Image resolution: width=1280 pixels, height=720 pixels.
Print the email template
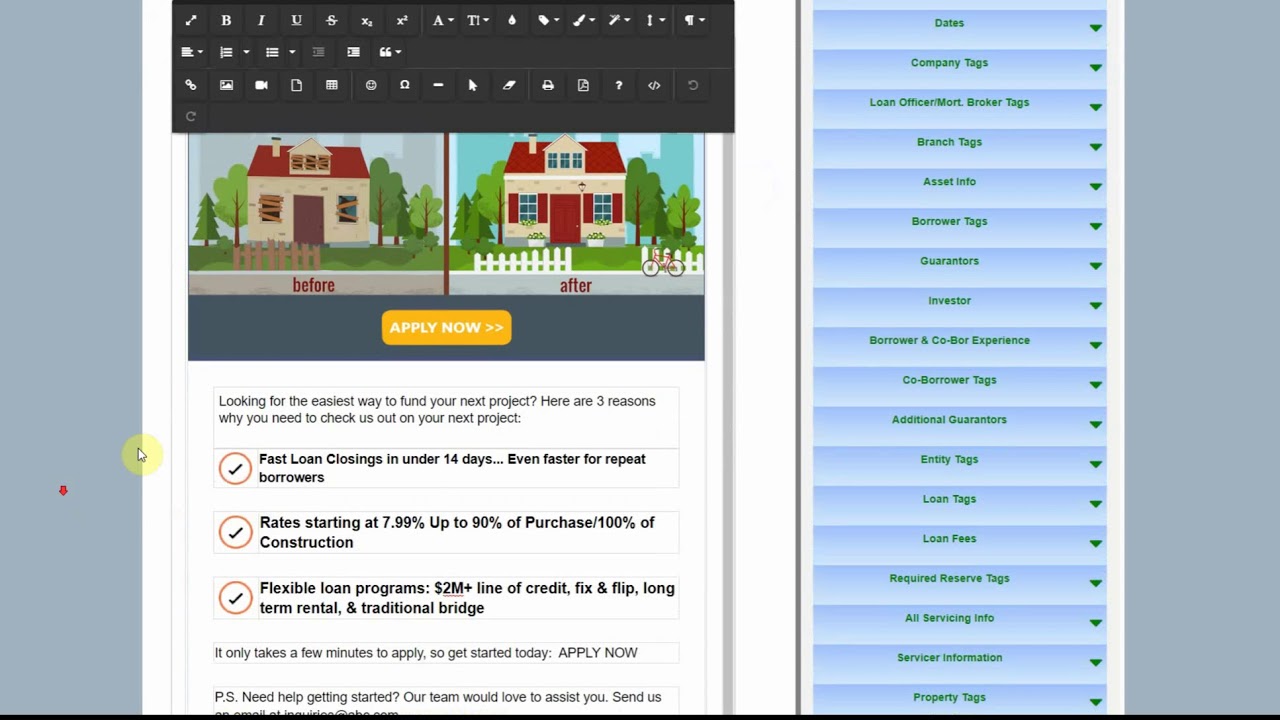(548, 85)
